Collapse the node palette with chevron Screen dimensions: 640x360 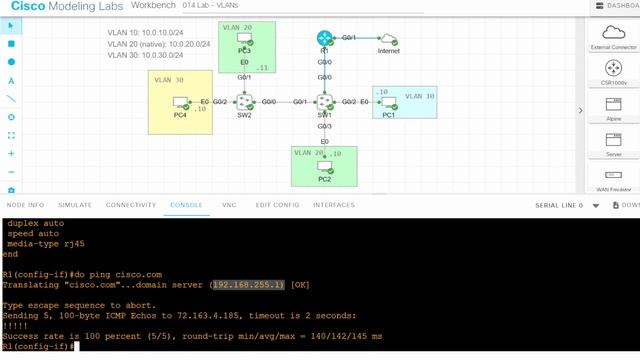[580, 110]
